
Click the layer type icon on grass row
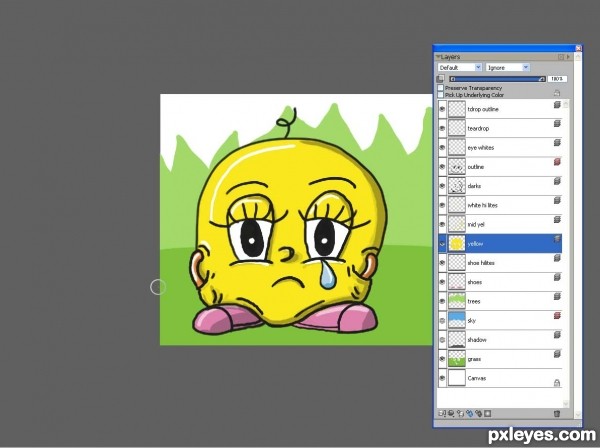(557, 354)
